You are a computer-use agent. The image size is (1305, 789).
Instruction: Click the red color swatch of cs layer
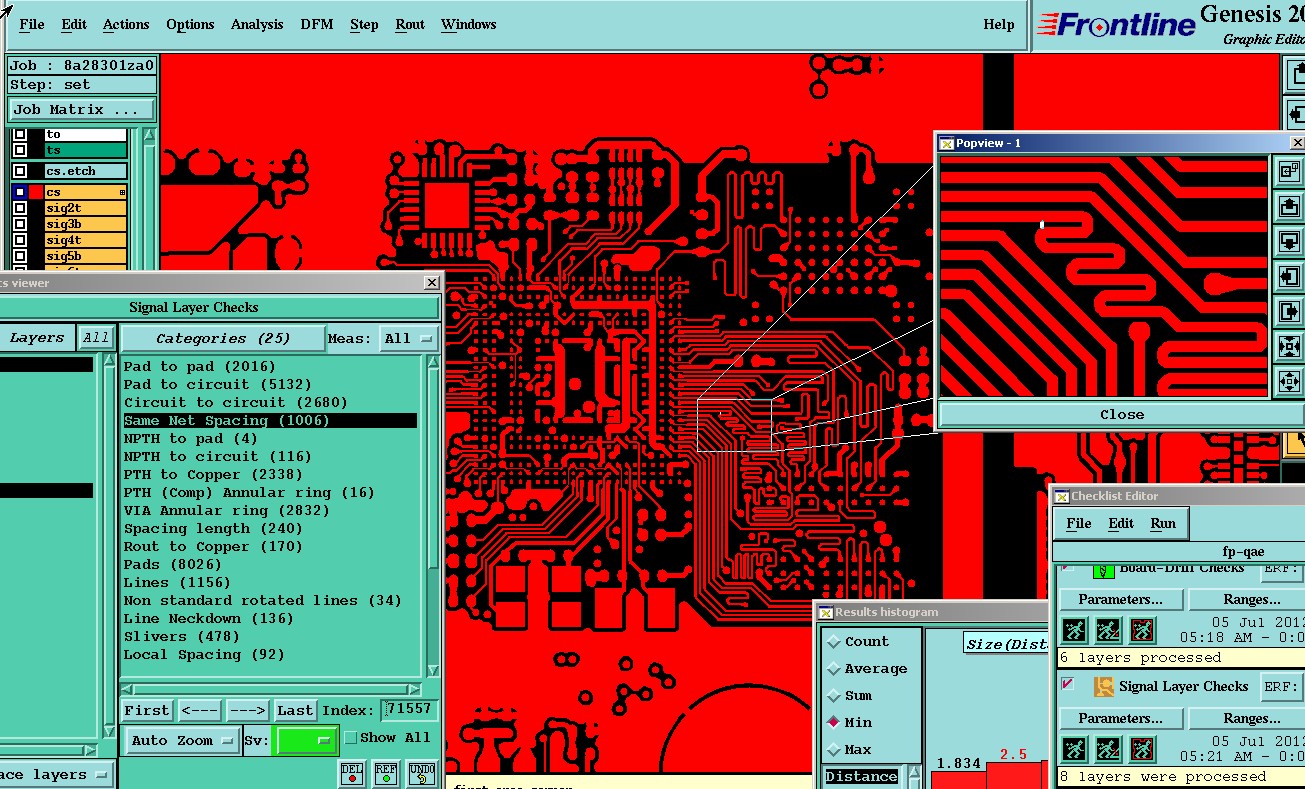coord(36,192)
